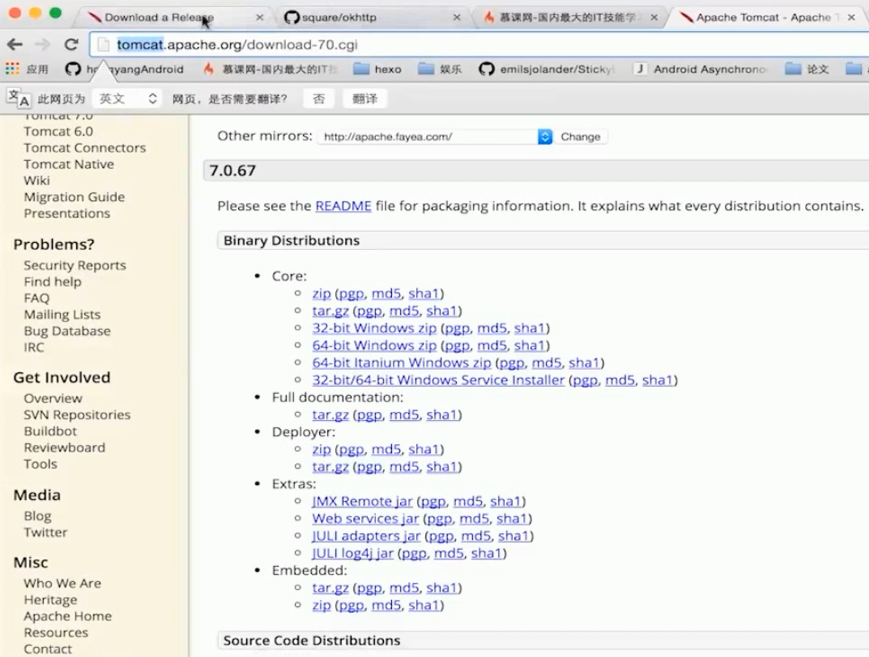Screen dimensions: 869x657
Task: Go back with the browser back arrow
Action: [15, 44]
